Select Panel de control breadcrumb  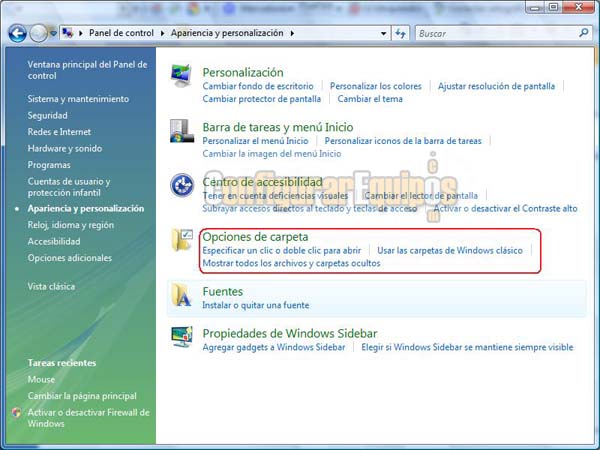tap(121, 33)
